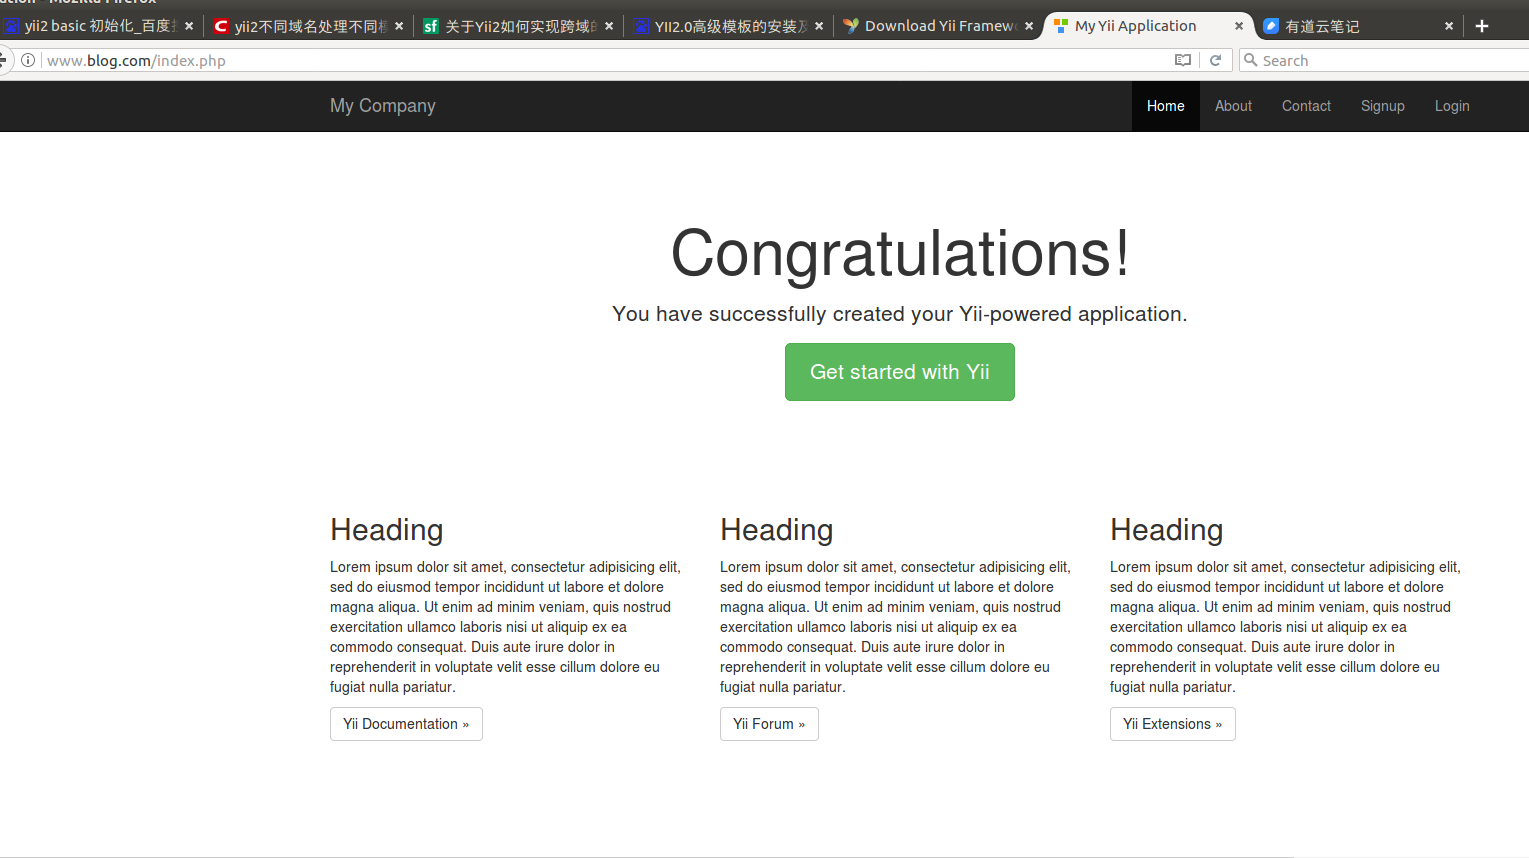Open the Yii Documentation button
The image size is (1529, 858).
pyautogui.click(x=406, y=724)
